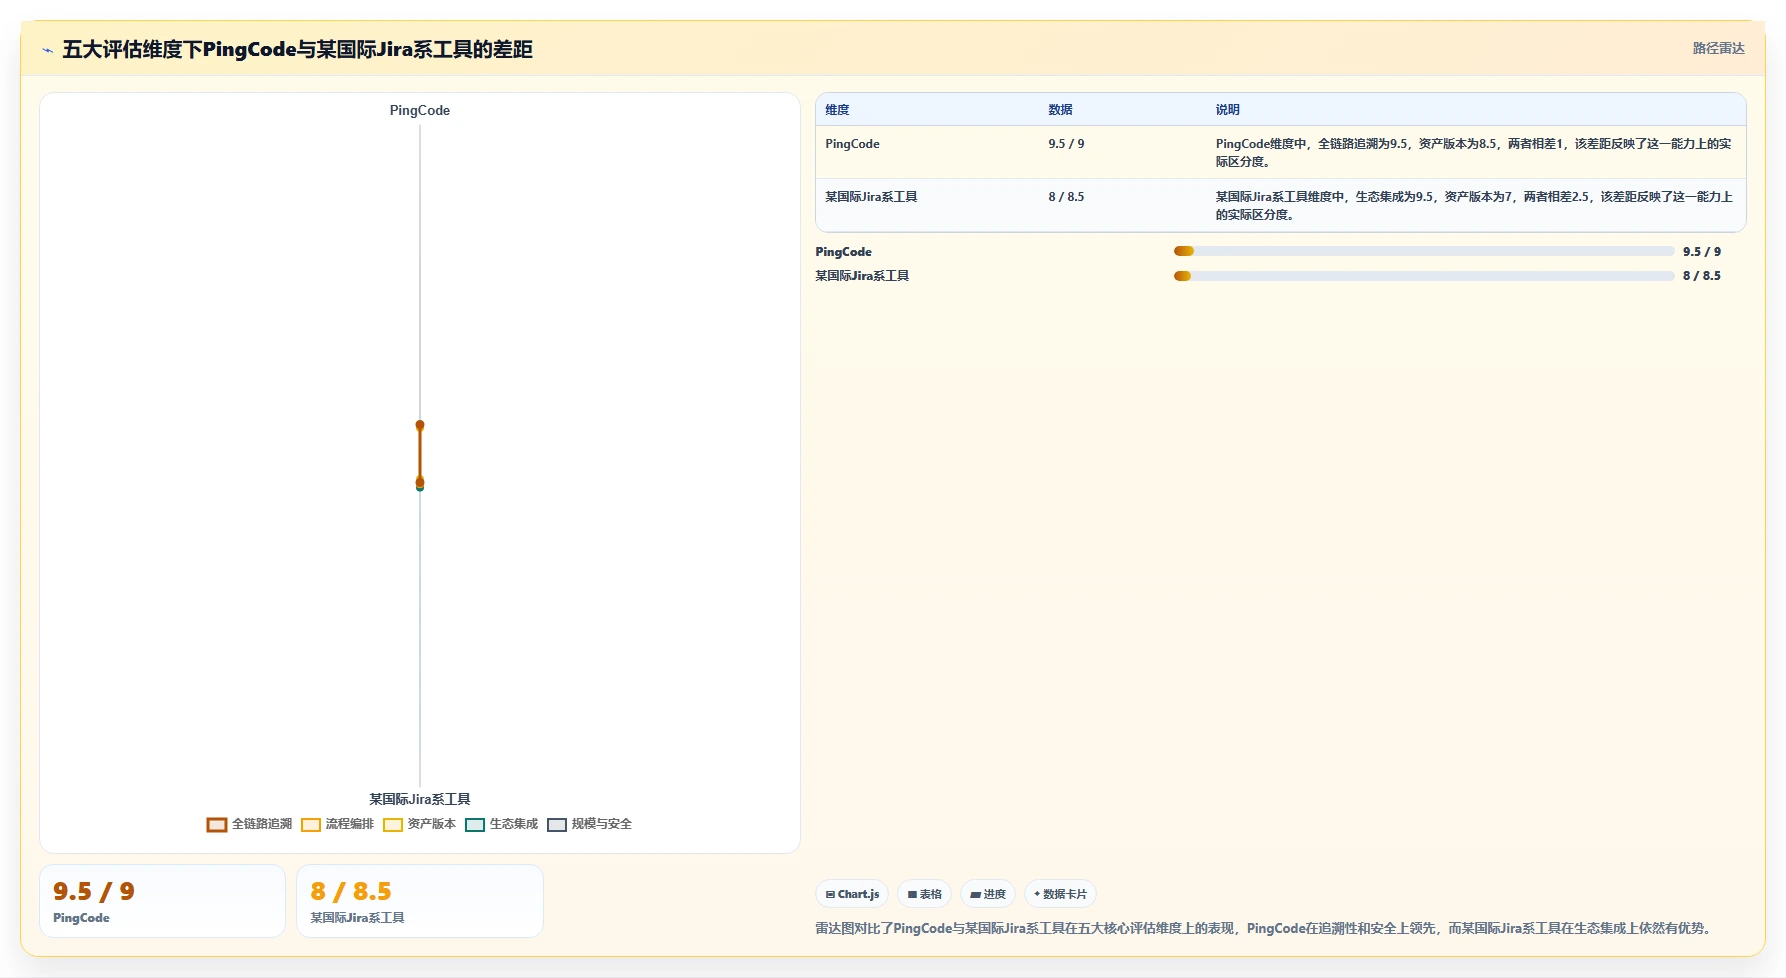Click the lower data point on the radar chart
Image resolution: width=1786 pixels, height=978 pixels.
coord(420,484)
